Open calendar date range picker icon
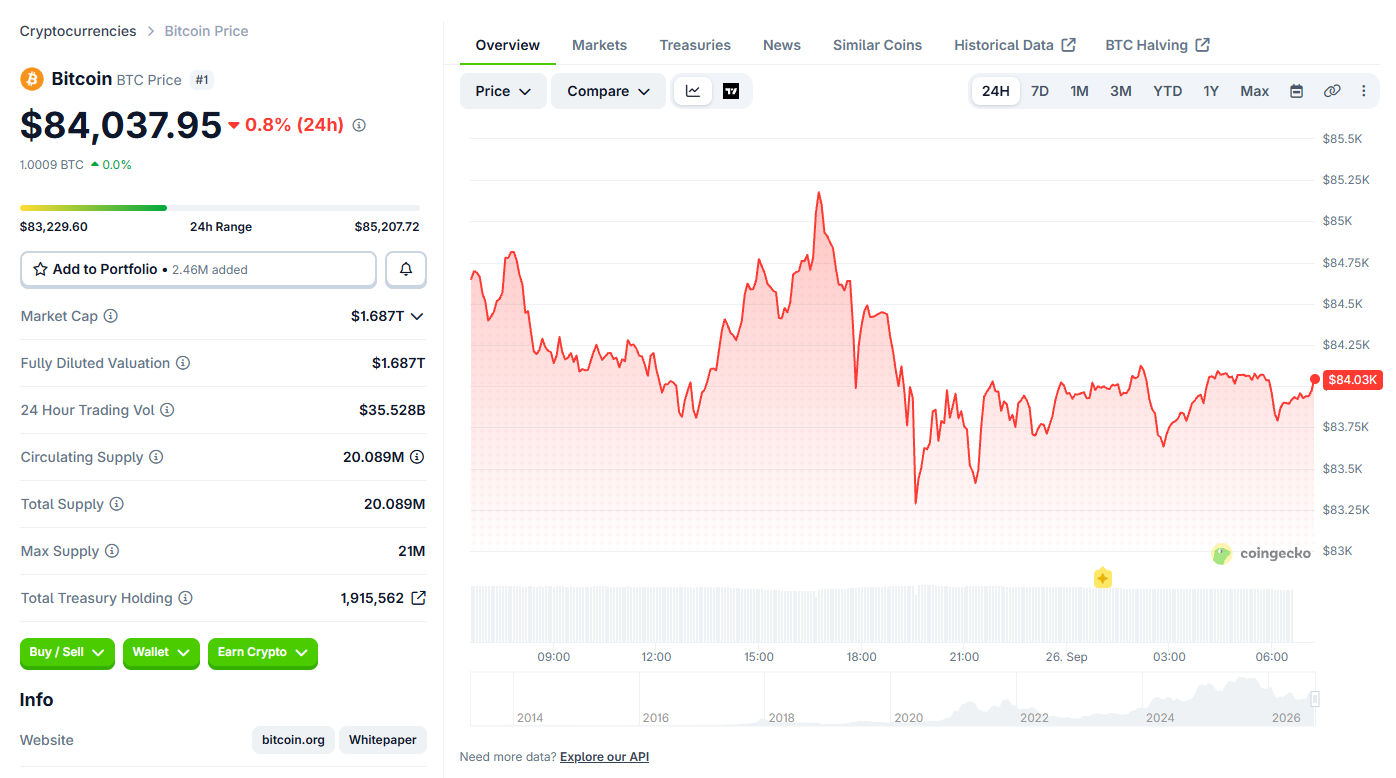 [x=1296, y=91]
